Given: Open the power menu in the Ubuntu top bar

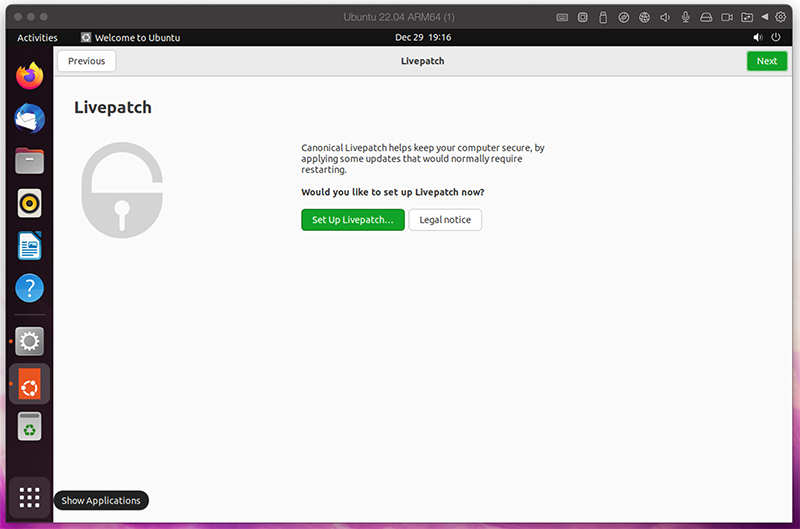Looking at the screenshot, I should pos(776,37).
